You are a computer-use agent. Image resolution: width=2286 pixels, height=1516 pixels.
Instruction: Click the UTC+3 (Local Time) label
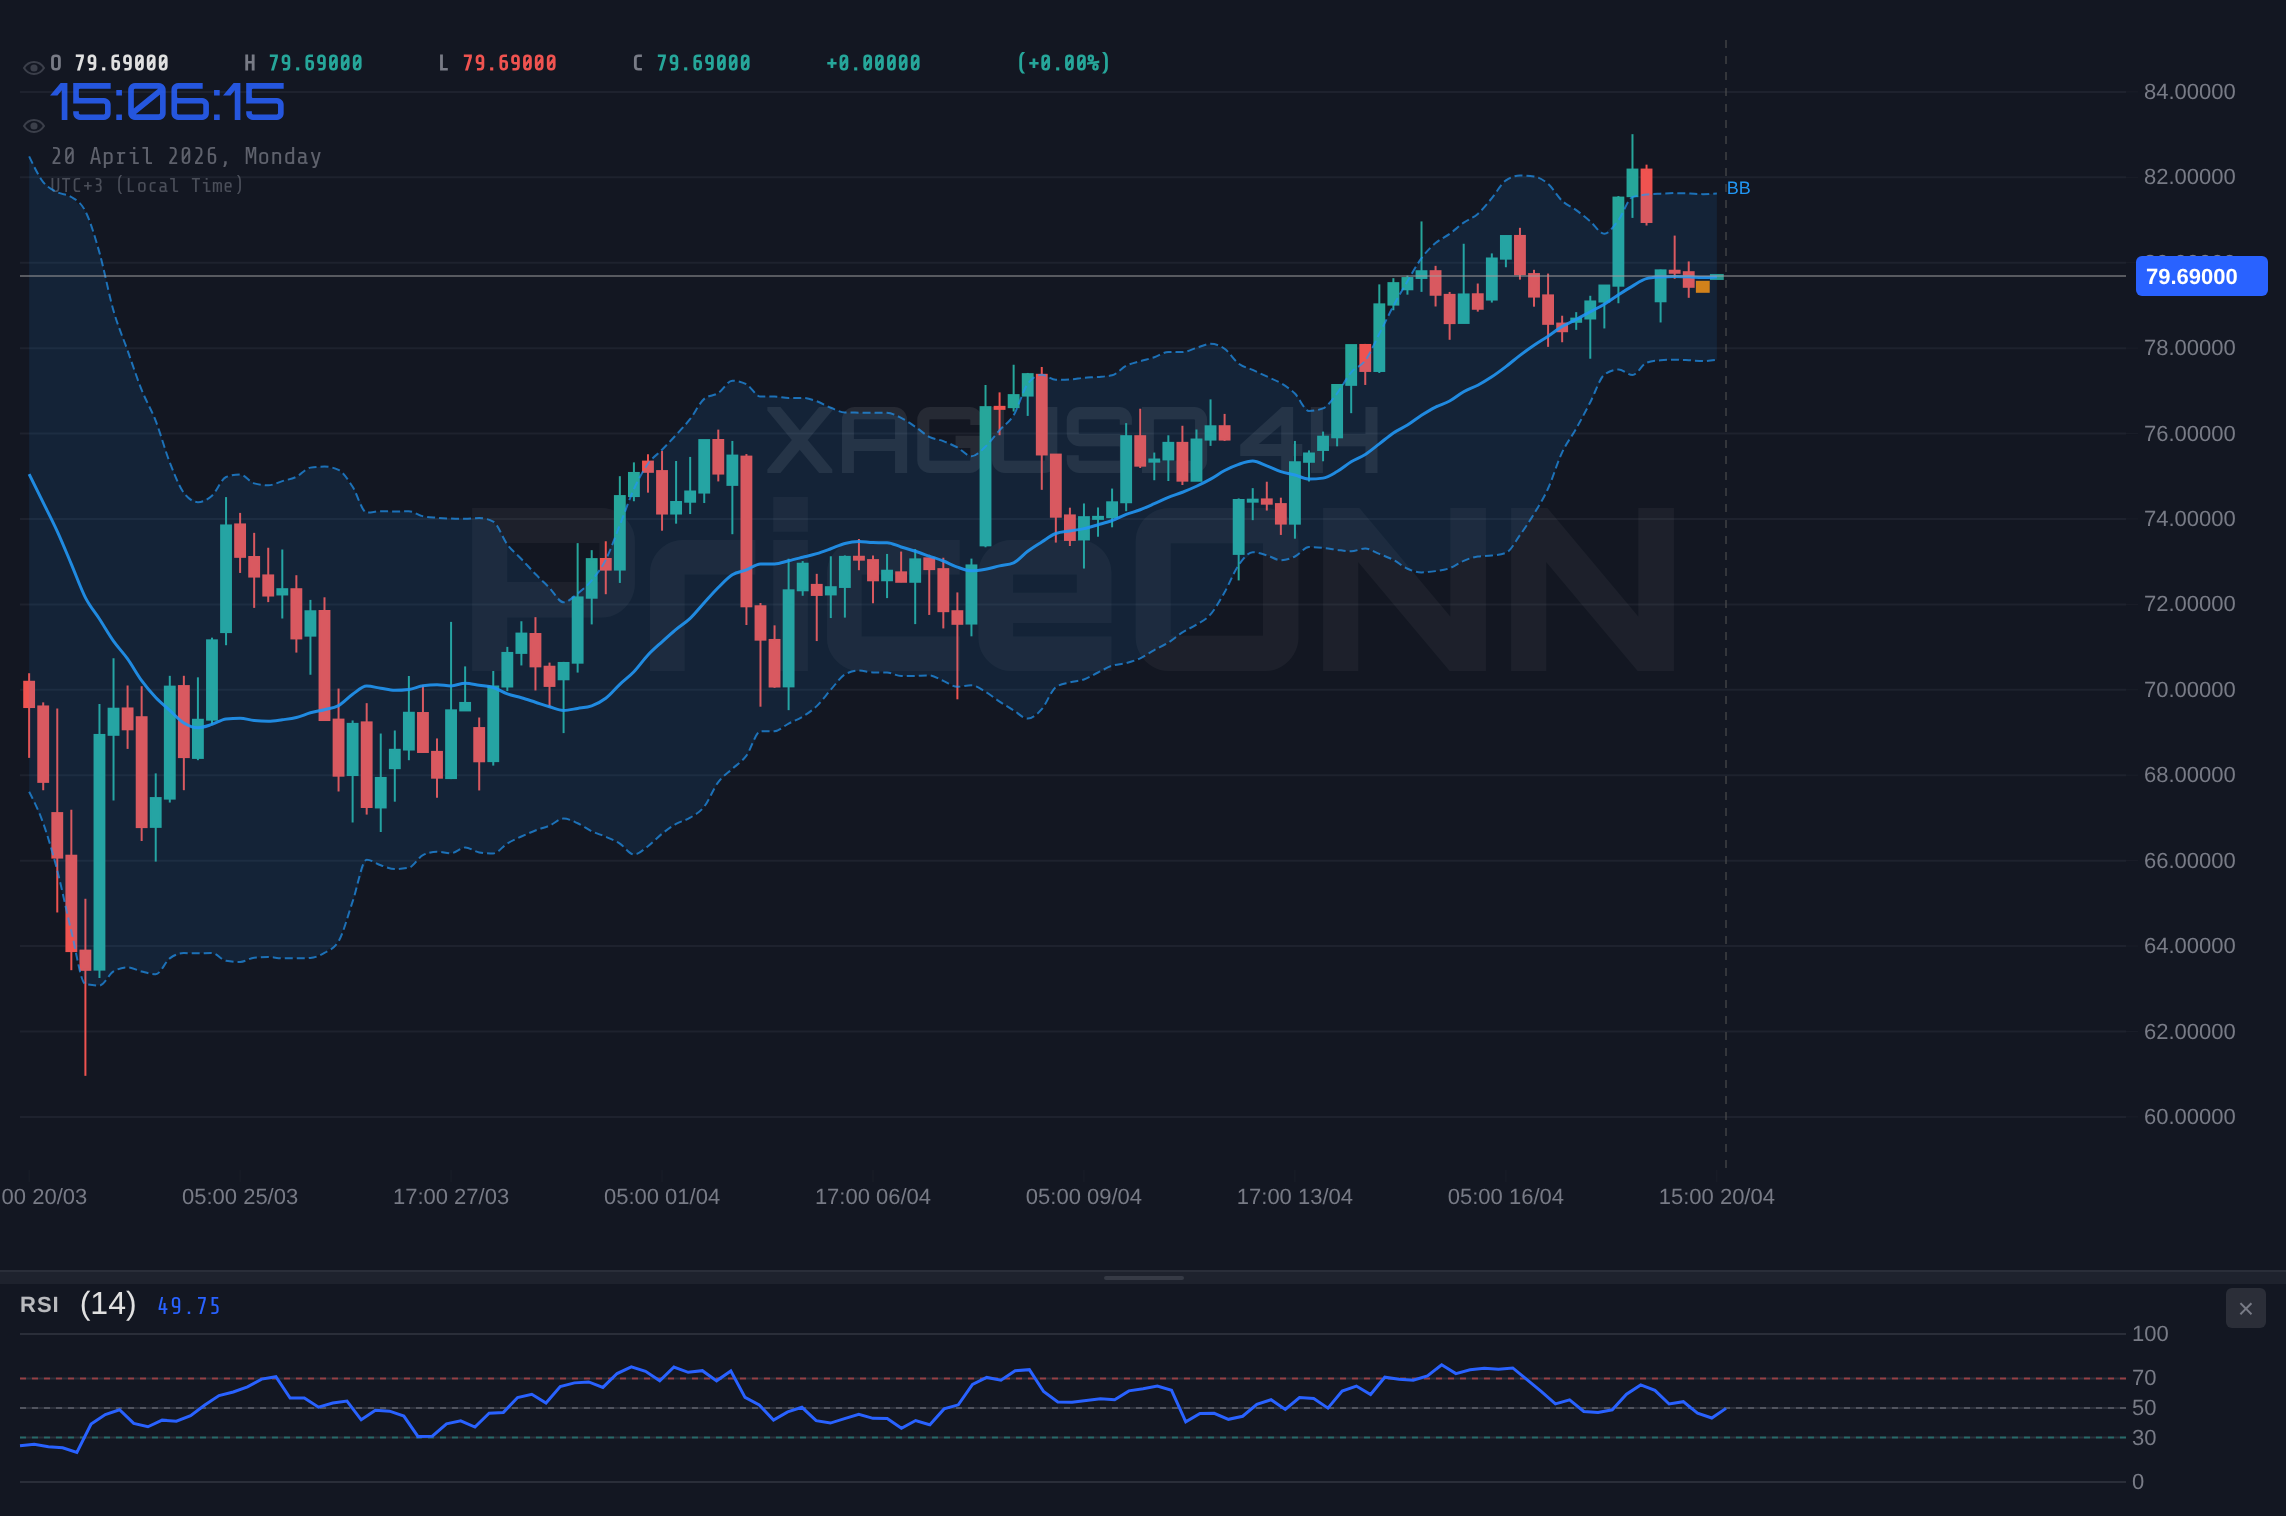tap(147, 185)
